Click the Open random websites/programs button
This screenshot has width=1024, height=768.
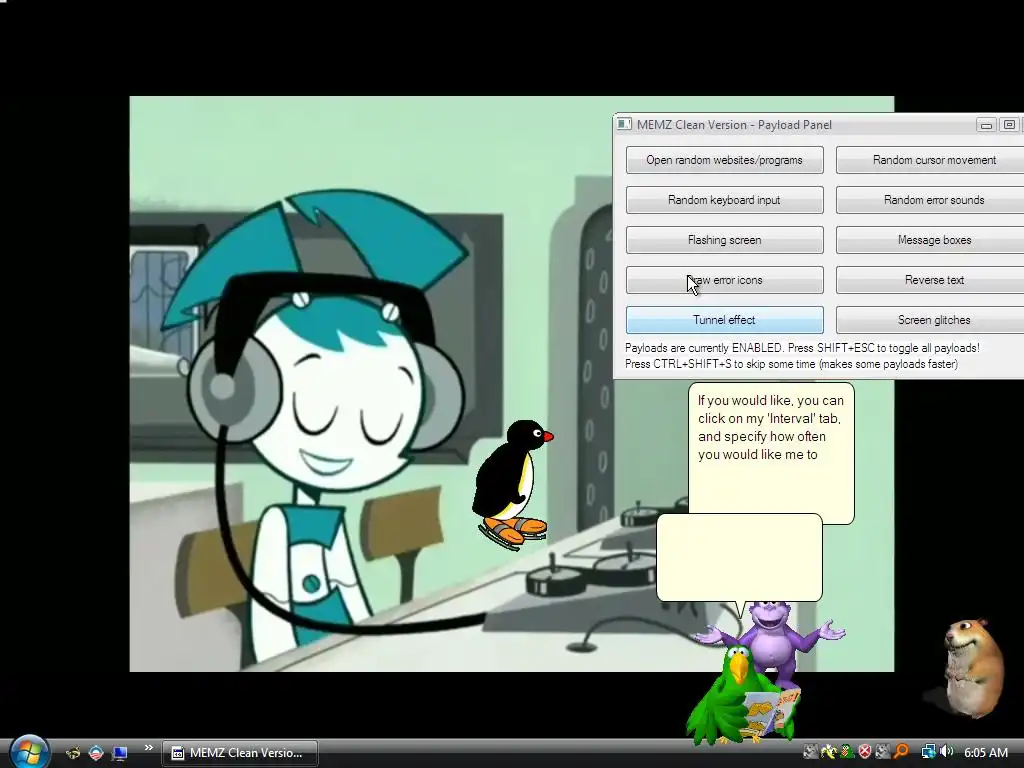point(724,160)
